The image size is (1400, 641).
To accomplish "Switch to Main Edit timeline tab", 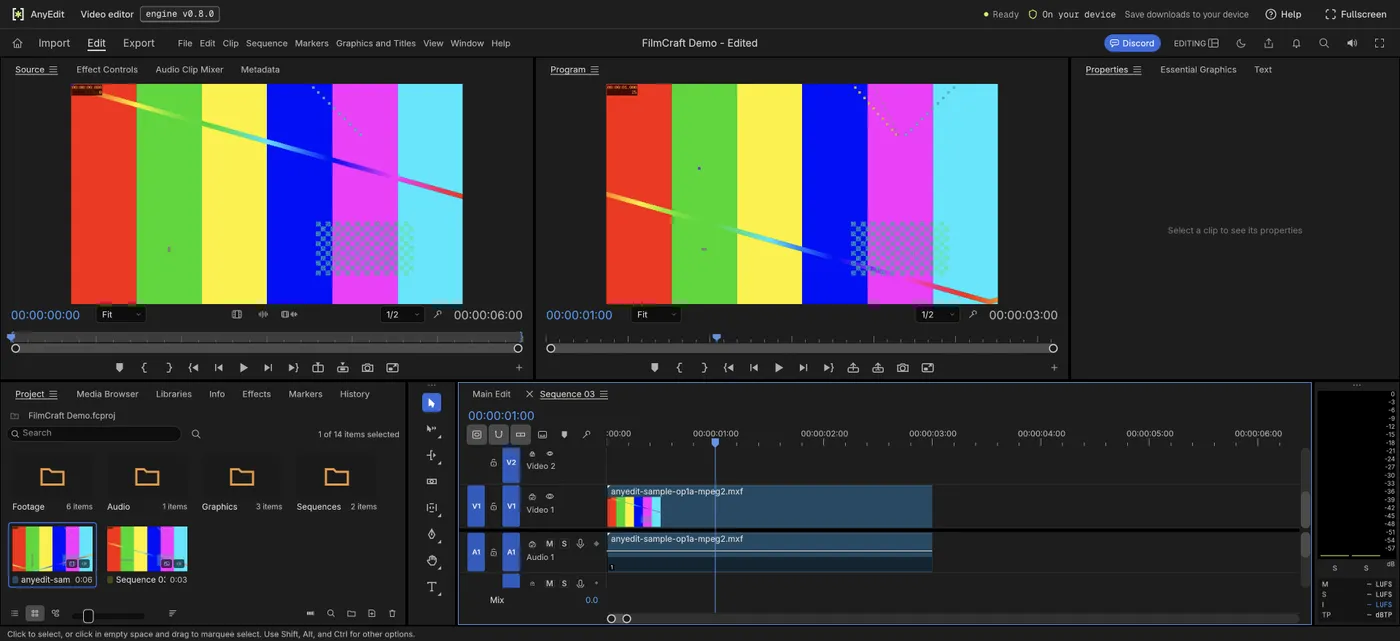I will click(x=491, y=394).
